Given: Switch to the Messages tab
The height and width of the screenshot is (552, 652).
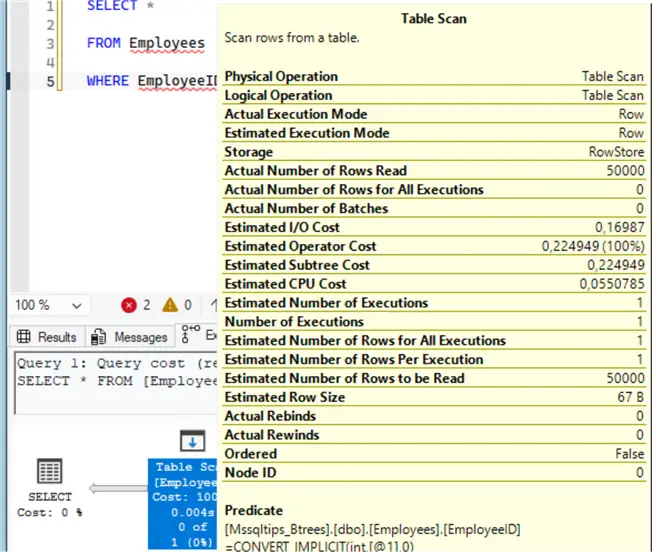Looking at the screenshot, I should point(130,337).
